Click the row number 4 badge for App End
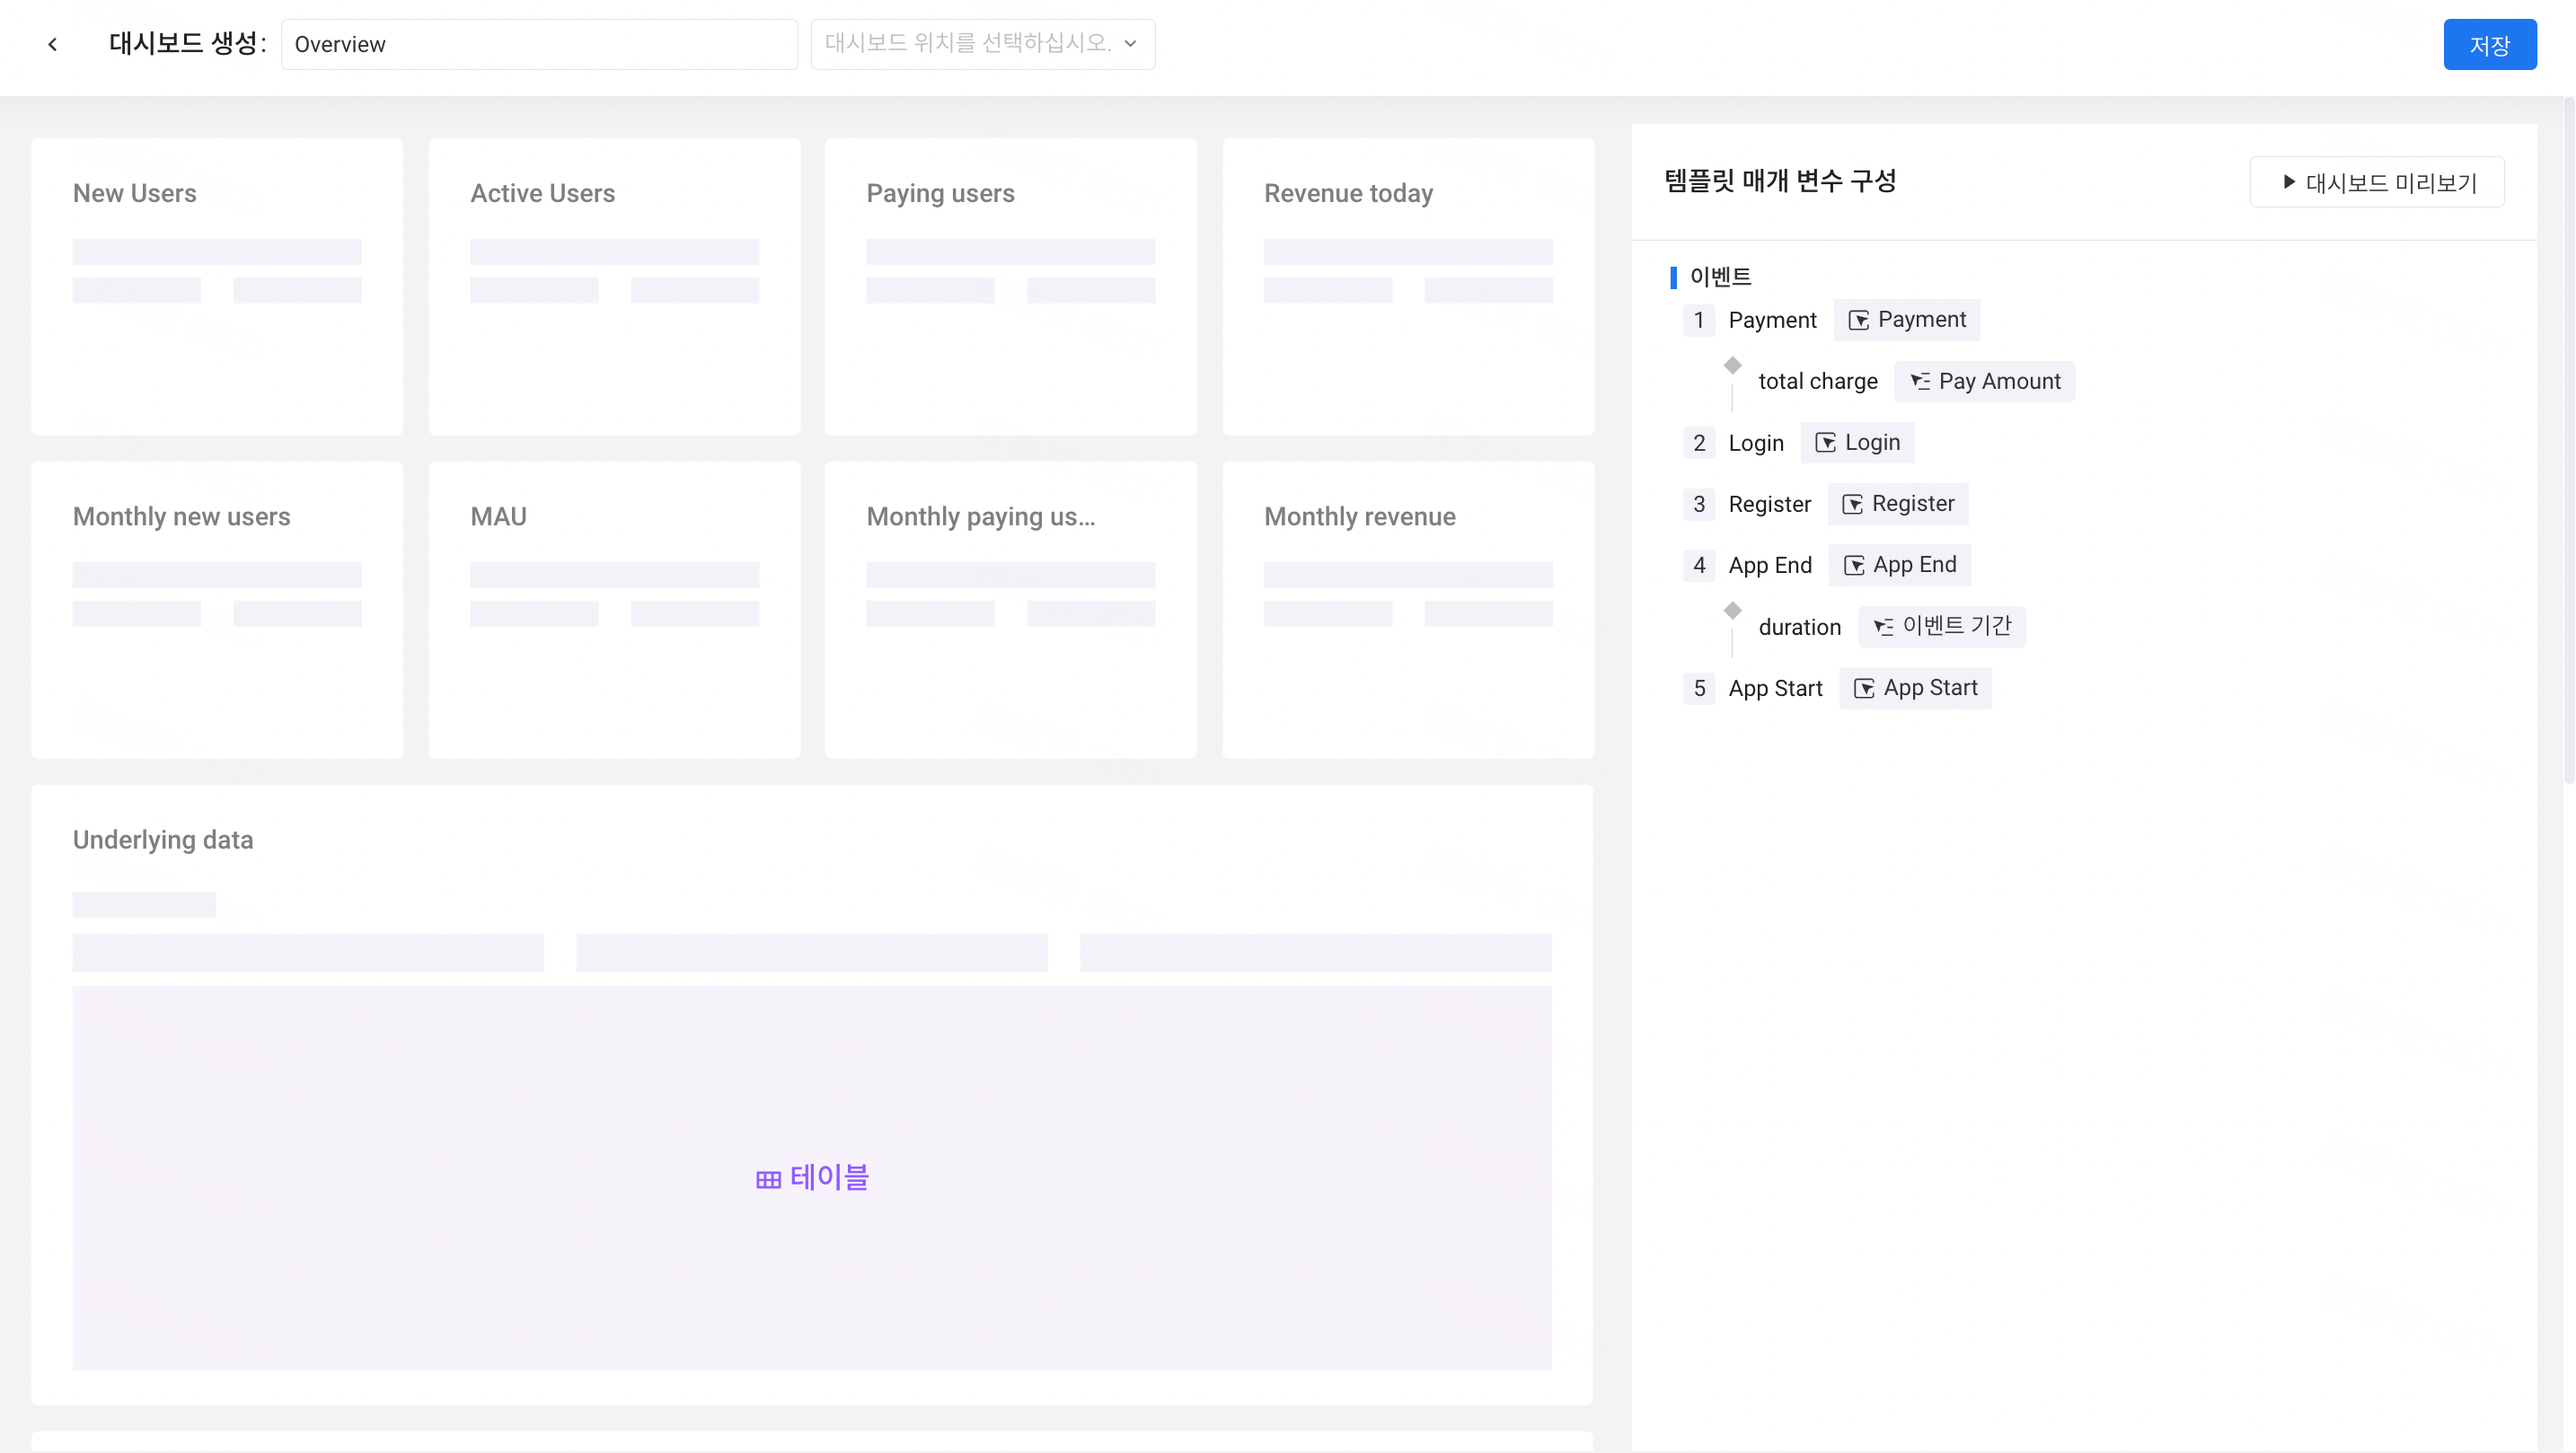This screenshot has height=1453, width=2576. click(1699, 565)
